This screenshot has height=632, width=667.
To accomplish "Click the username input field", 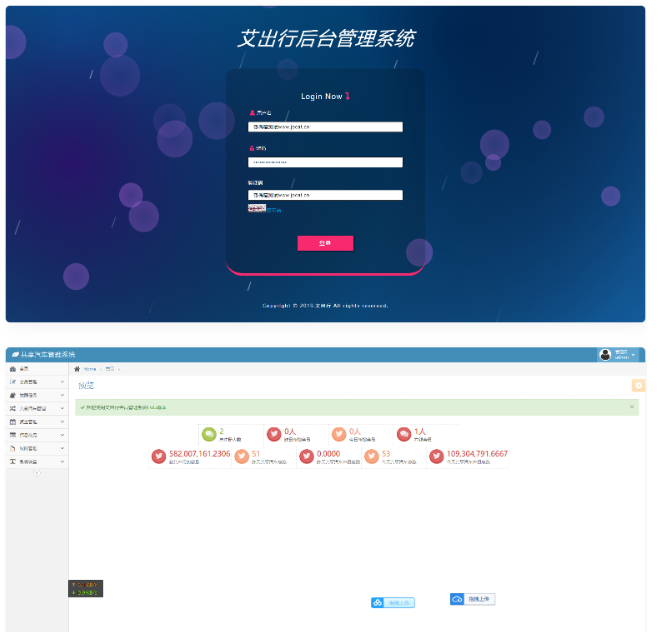I will tap(325, 127).
